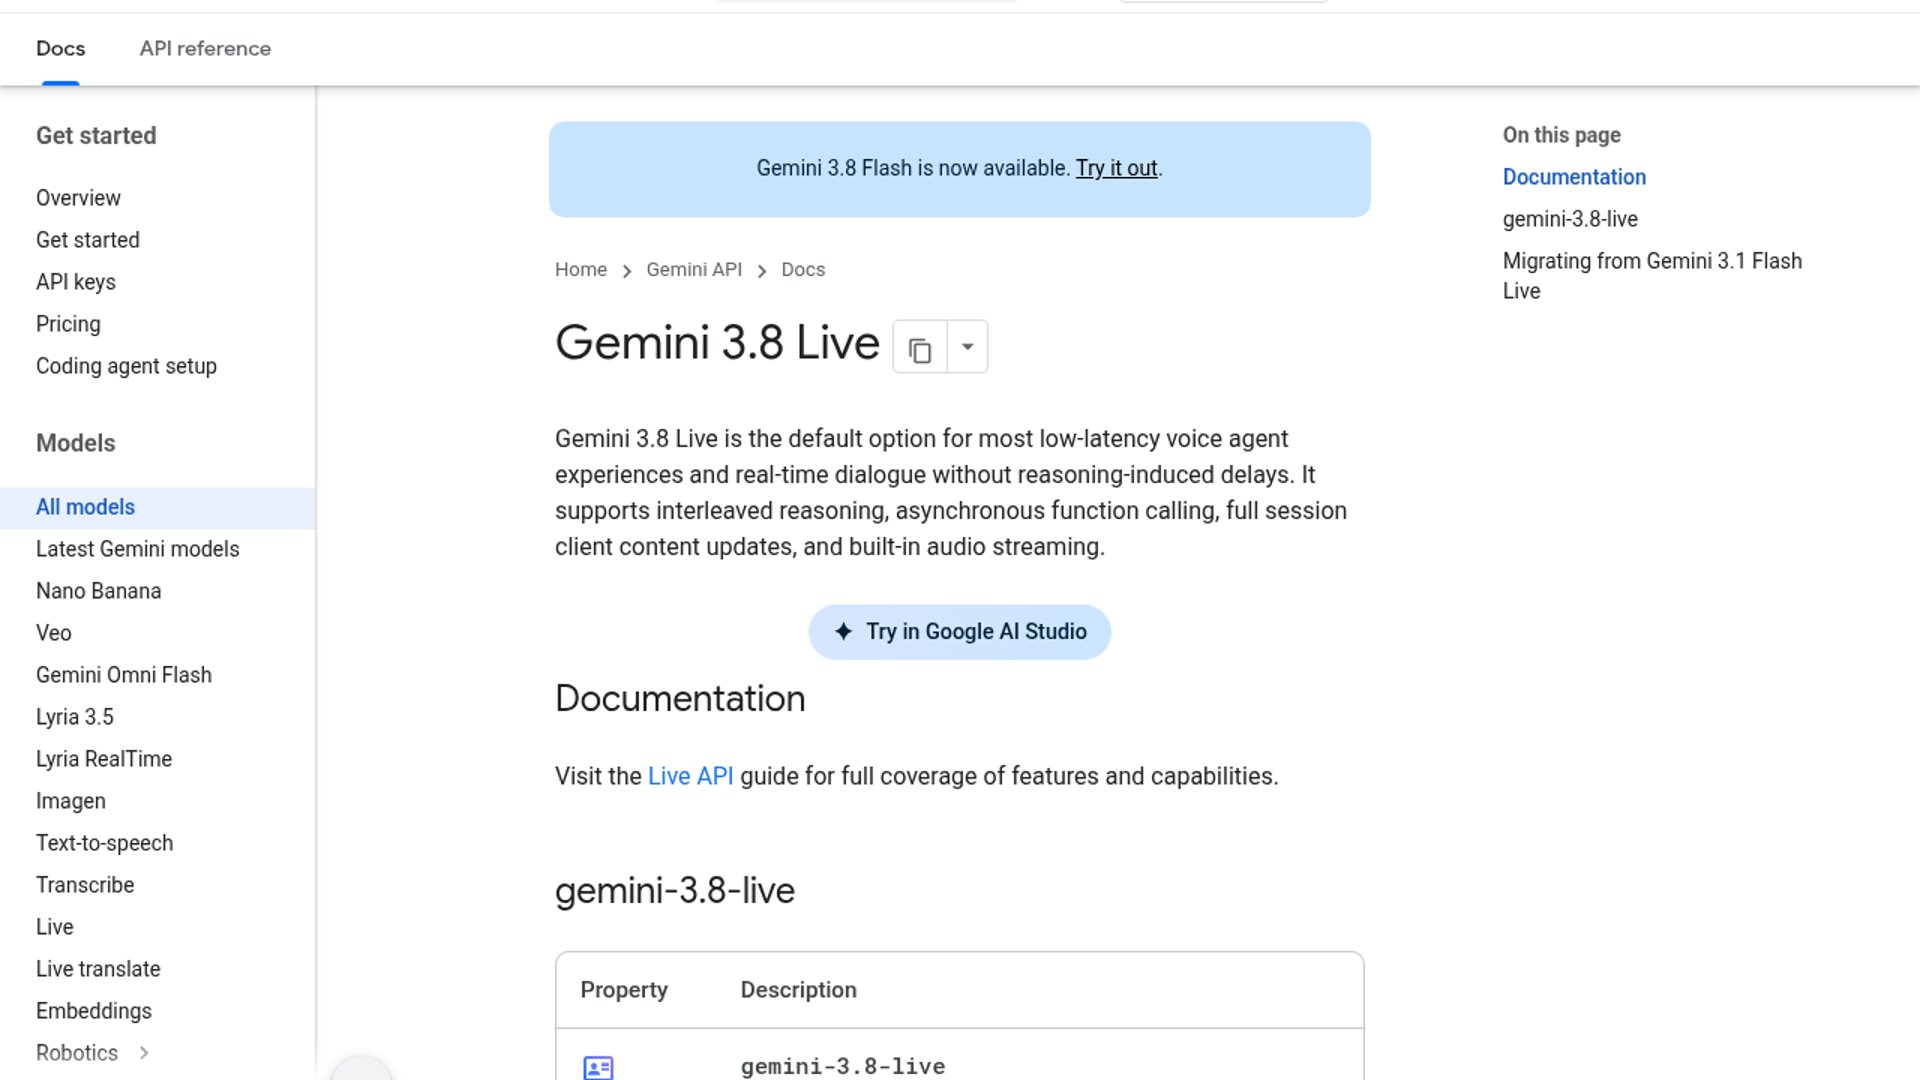Open the Live API guide link
Image resolution: width=1920 pixels, height=1080 pixels.
click(x=690, y=776)
